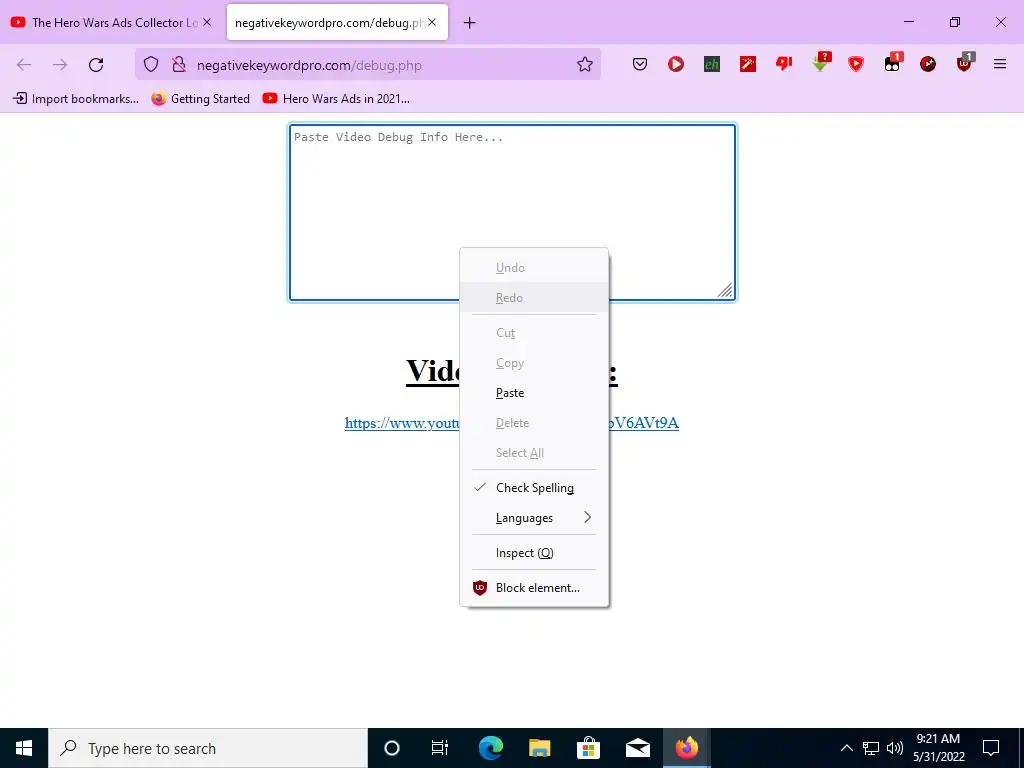Open the red play-circle extension icon

676,64
